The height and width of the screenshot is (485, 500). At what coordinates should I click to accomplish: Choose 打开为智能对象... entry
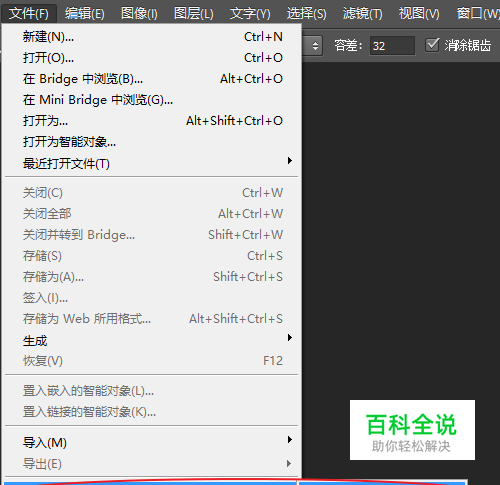click(152, 142)
